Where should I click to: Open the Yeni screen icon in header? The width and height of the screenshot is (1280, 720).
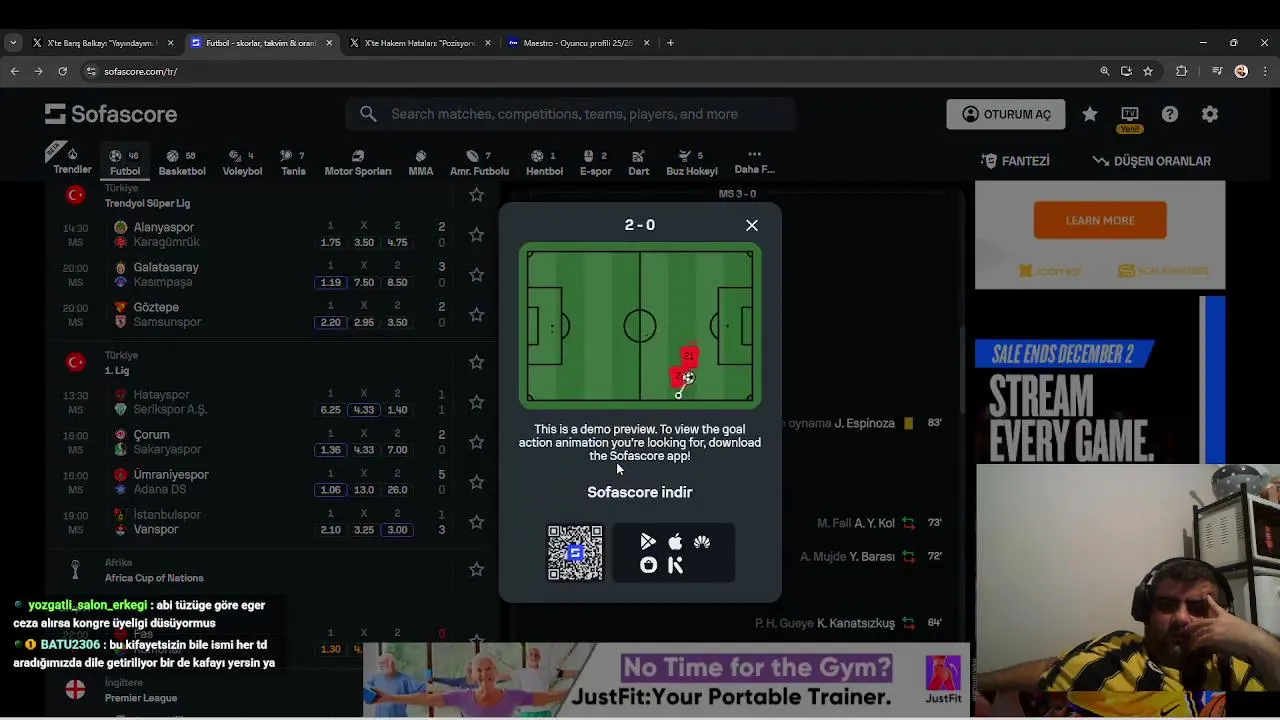(1130, 117)
